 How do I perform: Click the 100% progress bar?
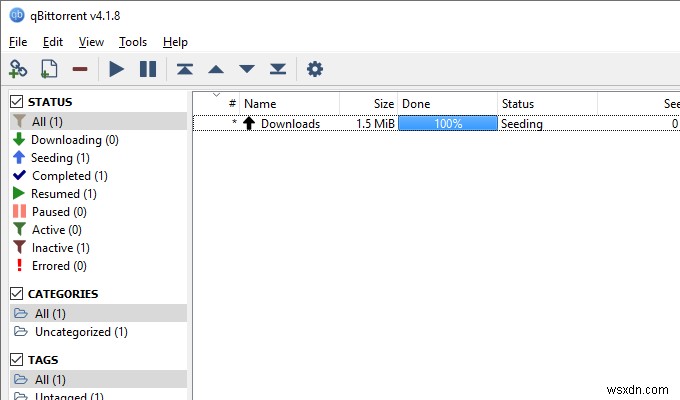click(448, 124)
